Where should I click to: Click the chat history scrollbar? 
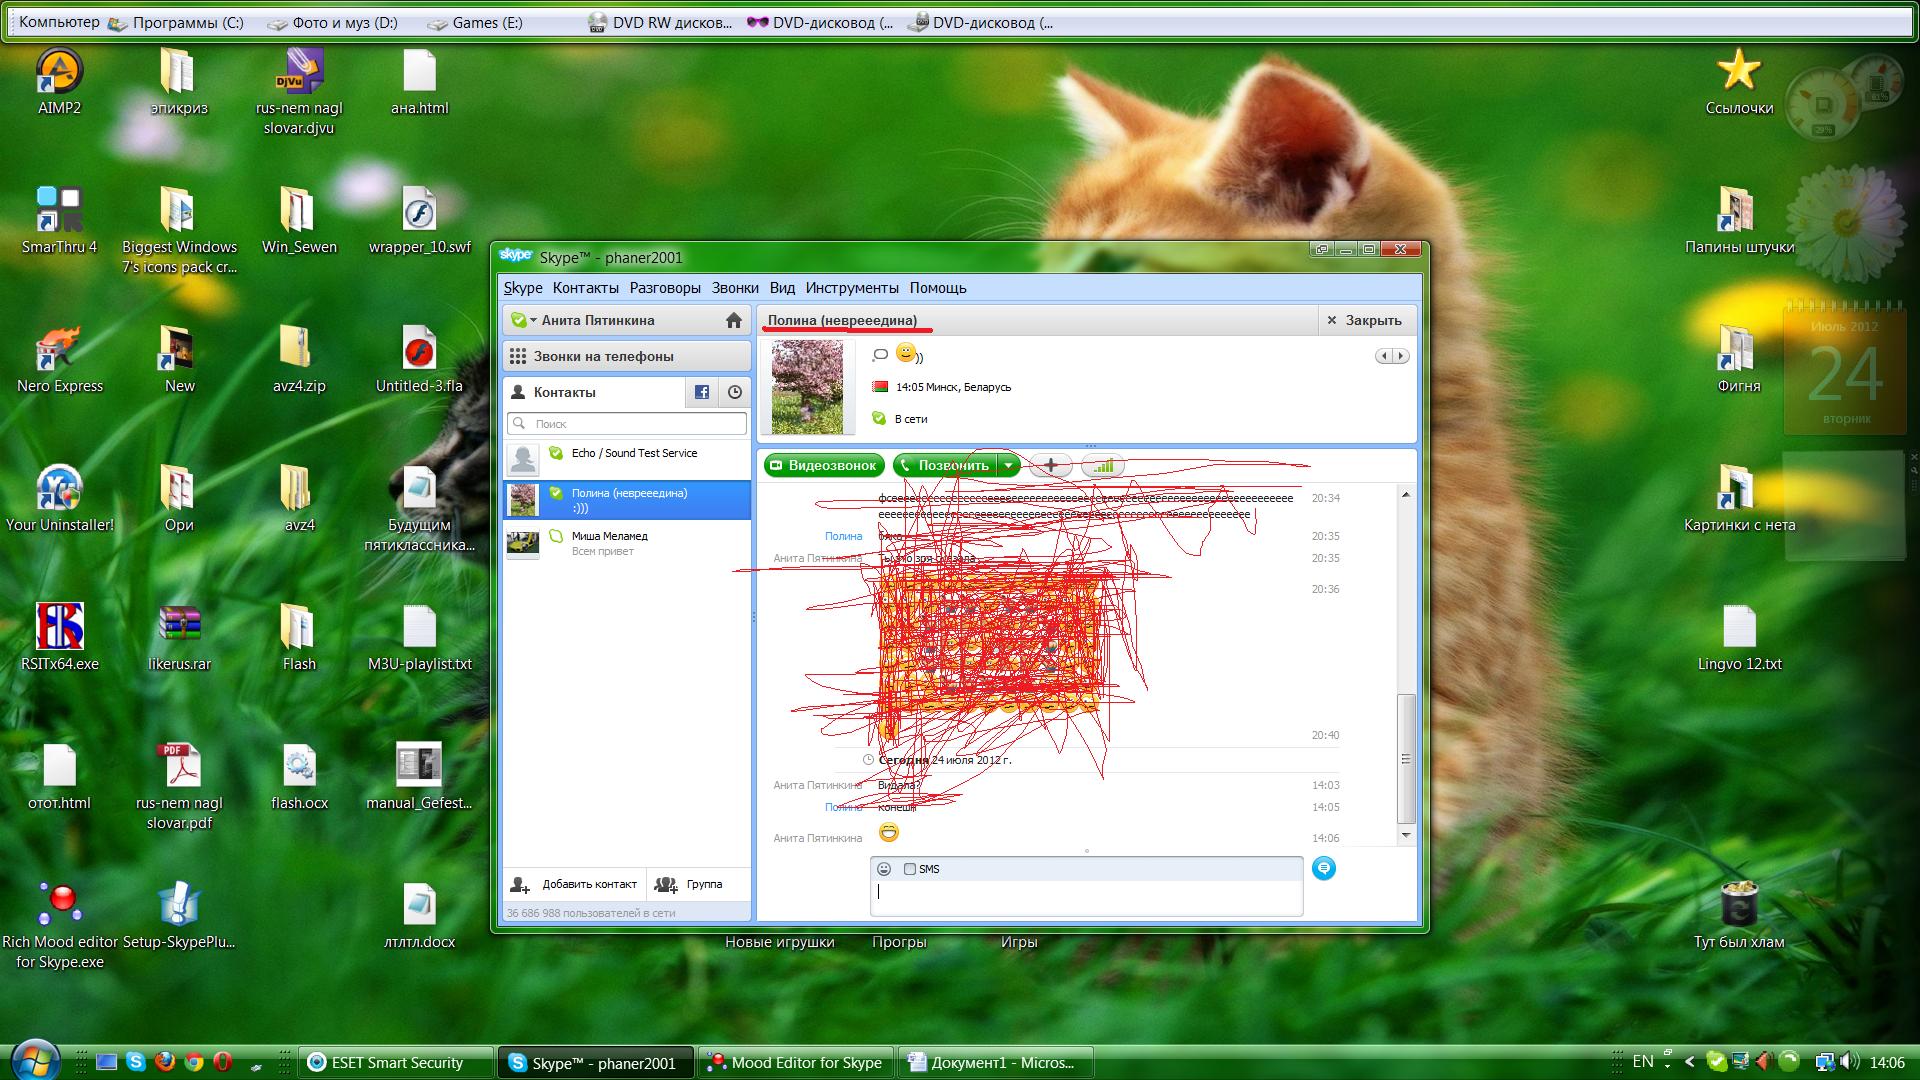coord(1405,759)
